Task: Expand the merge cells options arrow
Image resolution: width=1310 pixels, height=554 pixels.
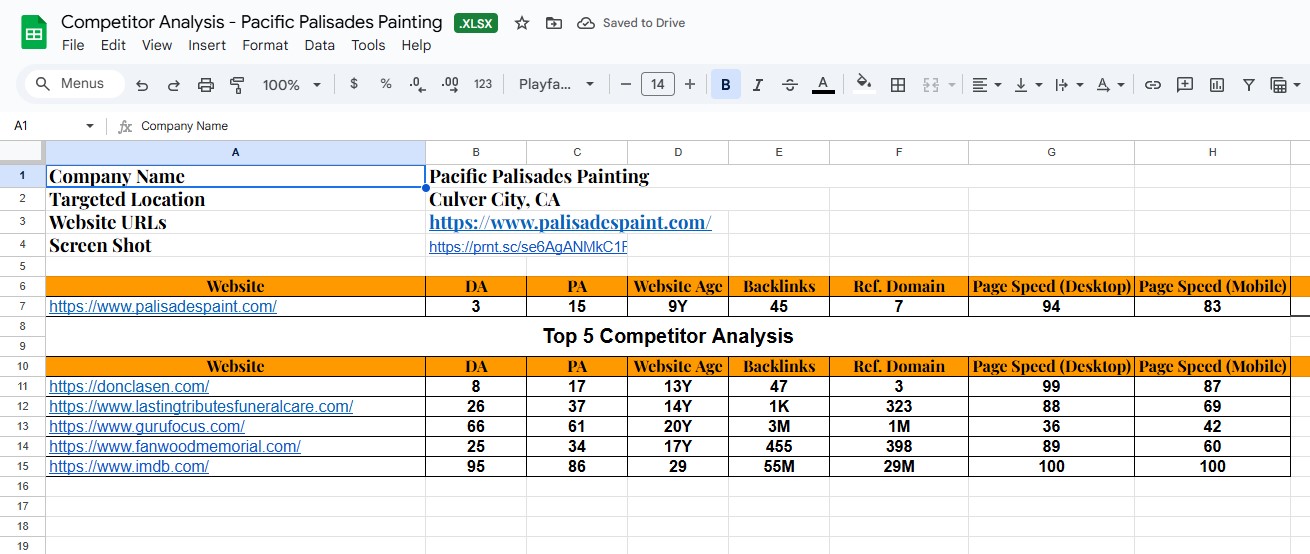Action: coord(952,85)
